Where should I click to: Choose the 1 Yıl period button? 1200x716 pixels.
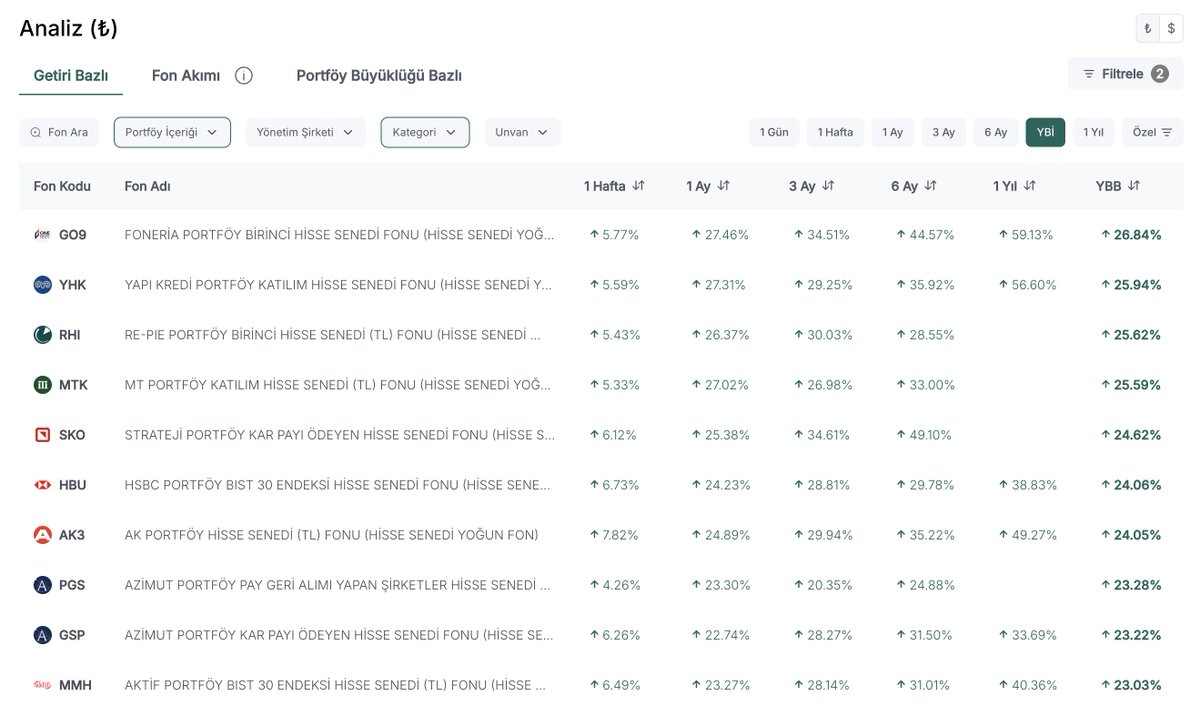click(x=1093, y=132)
